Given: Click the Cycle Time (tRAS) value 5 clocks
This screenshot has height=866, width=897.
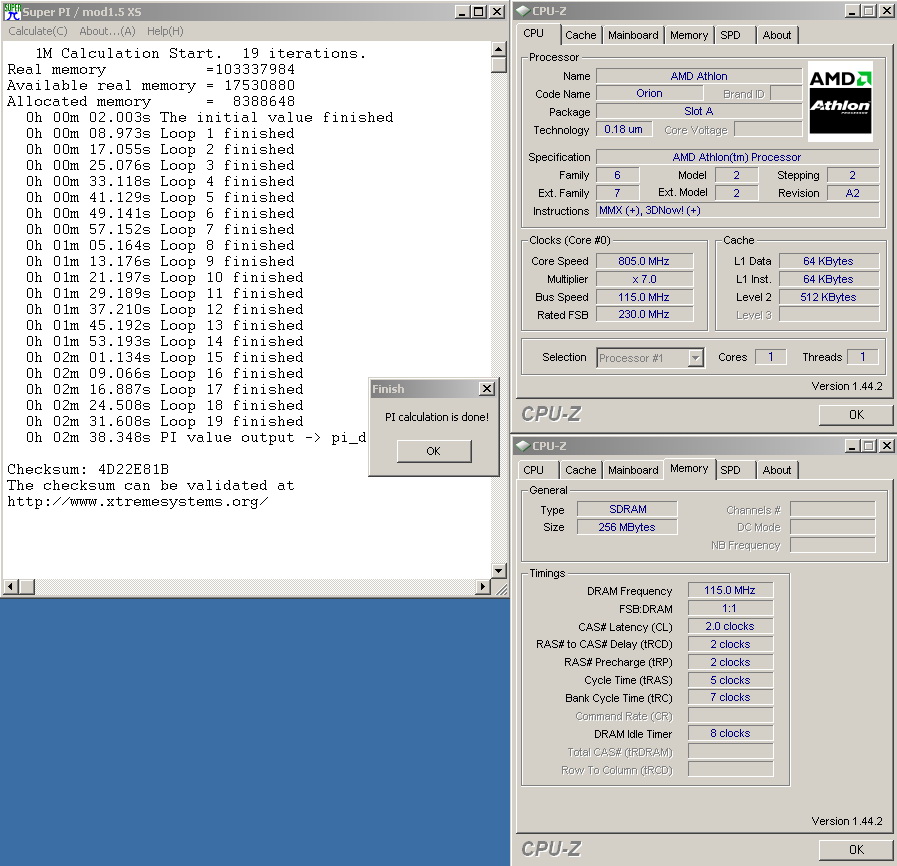Looking at the screenshot, I should click(730, 681).
